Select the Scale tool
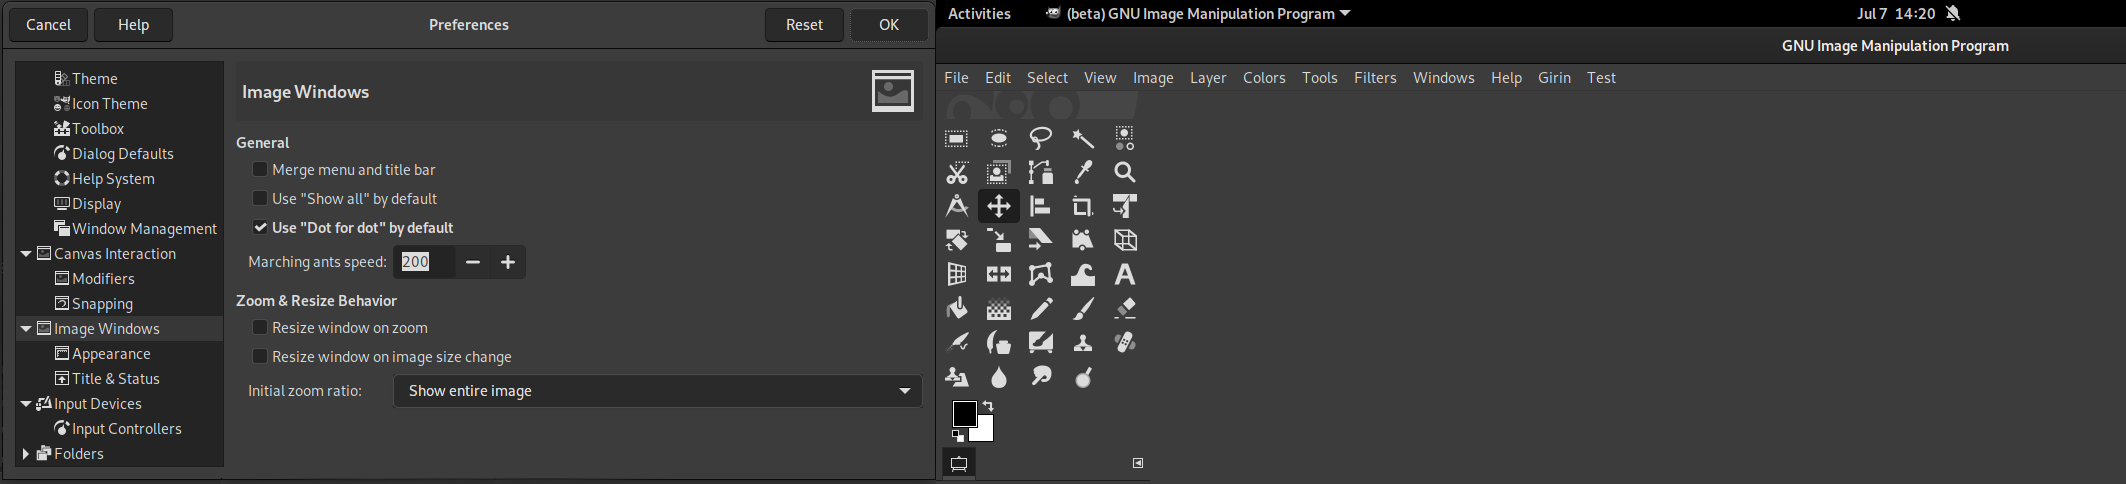 [999, 240]
